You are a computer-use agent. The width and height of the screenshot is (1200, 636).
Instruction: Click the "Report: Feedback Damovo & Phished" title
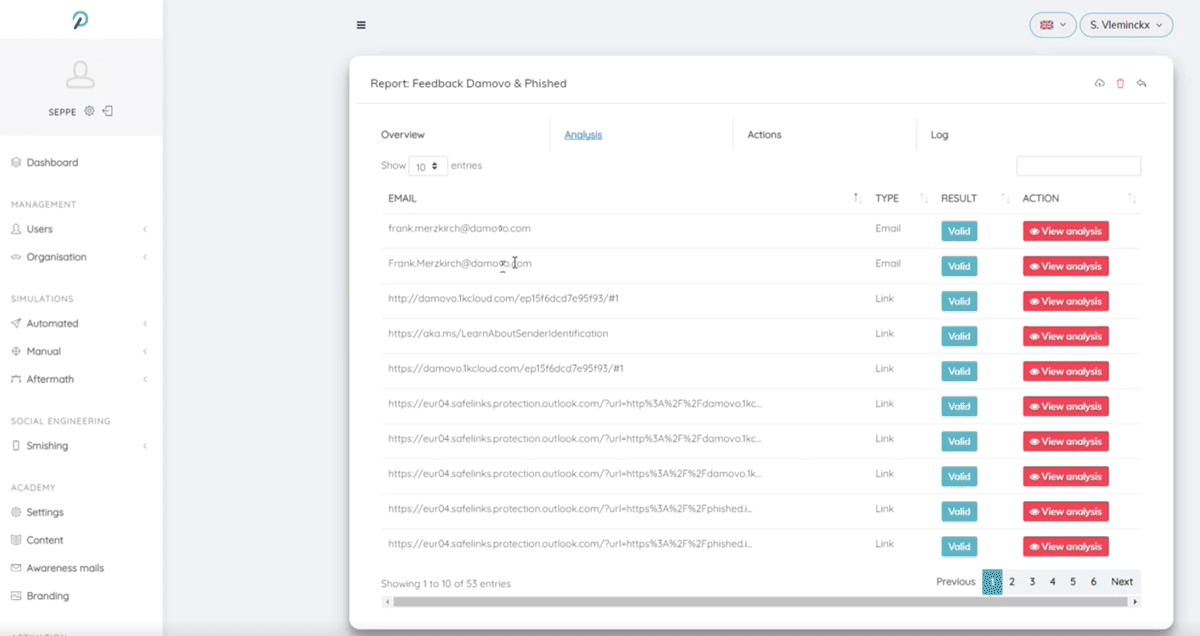click(469, 83)
